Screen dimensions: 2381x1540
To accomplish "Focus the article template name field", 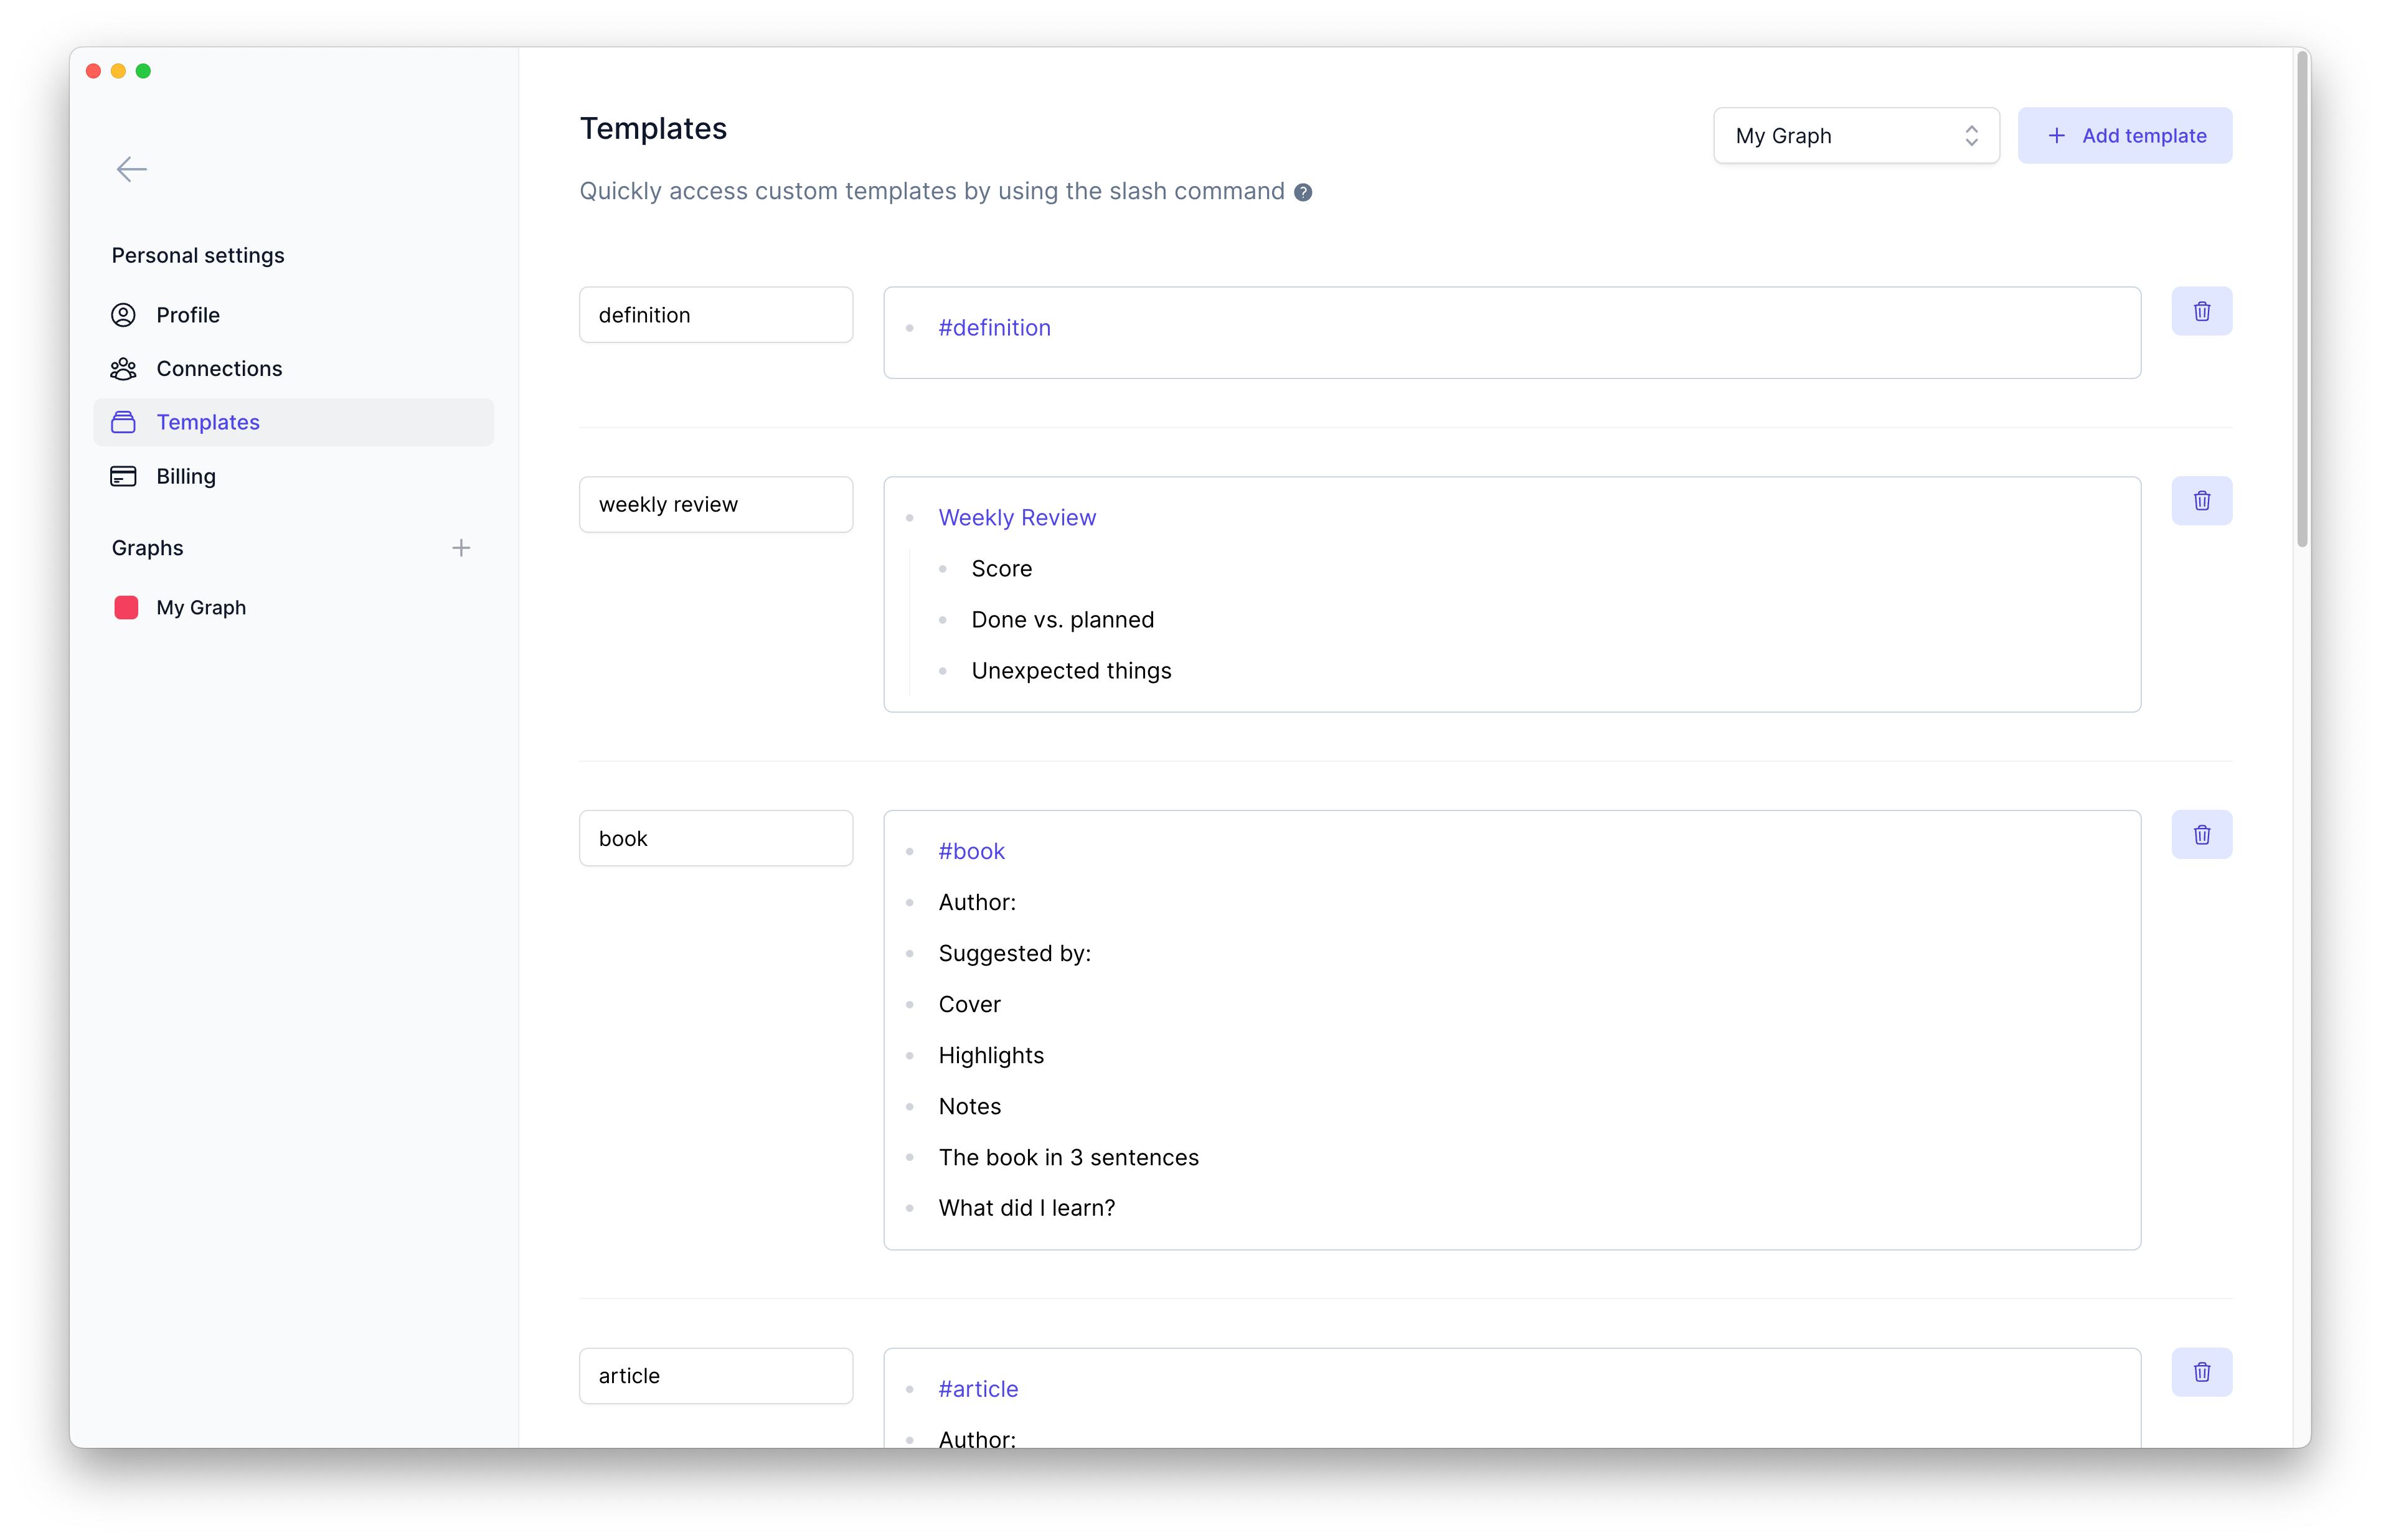I will (x=715, y=1376).
